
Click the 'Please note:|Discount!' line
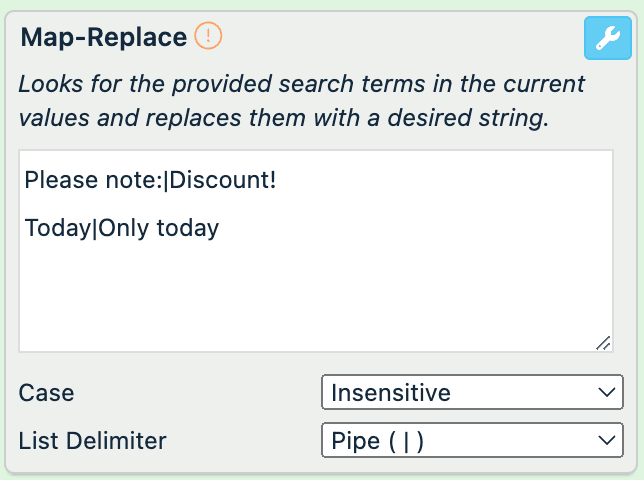point(150,180)
